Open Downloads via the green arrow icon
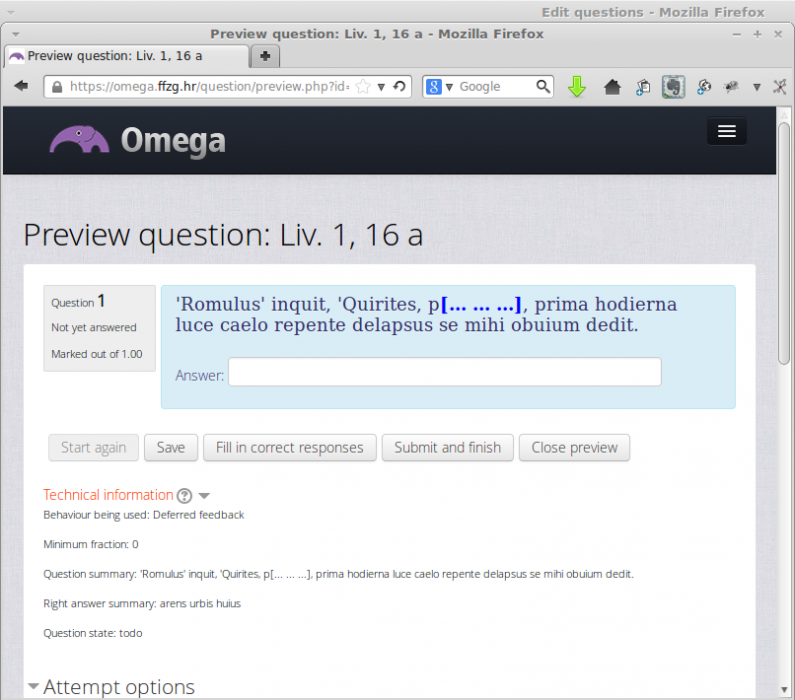Viewport: 795px width, 700px height. [576, 87]
